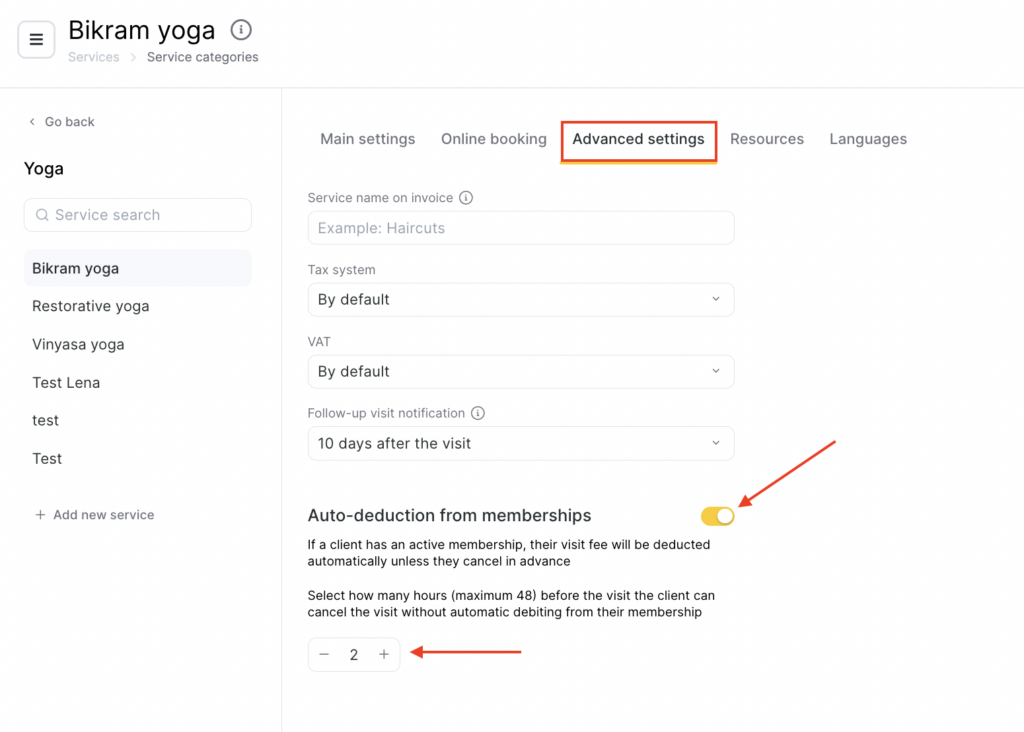
Task: Click the Go back arrow icon
Action: 32,122
